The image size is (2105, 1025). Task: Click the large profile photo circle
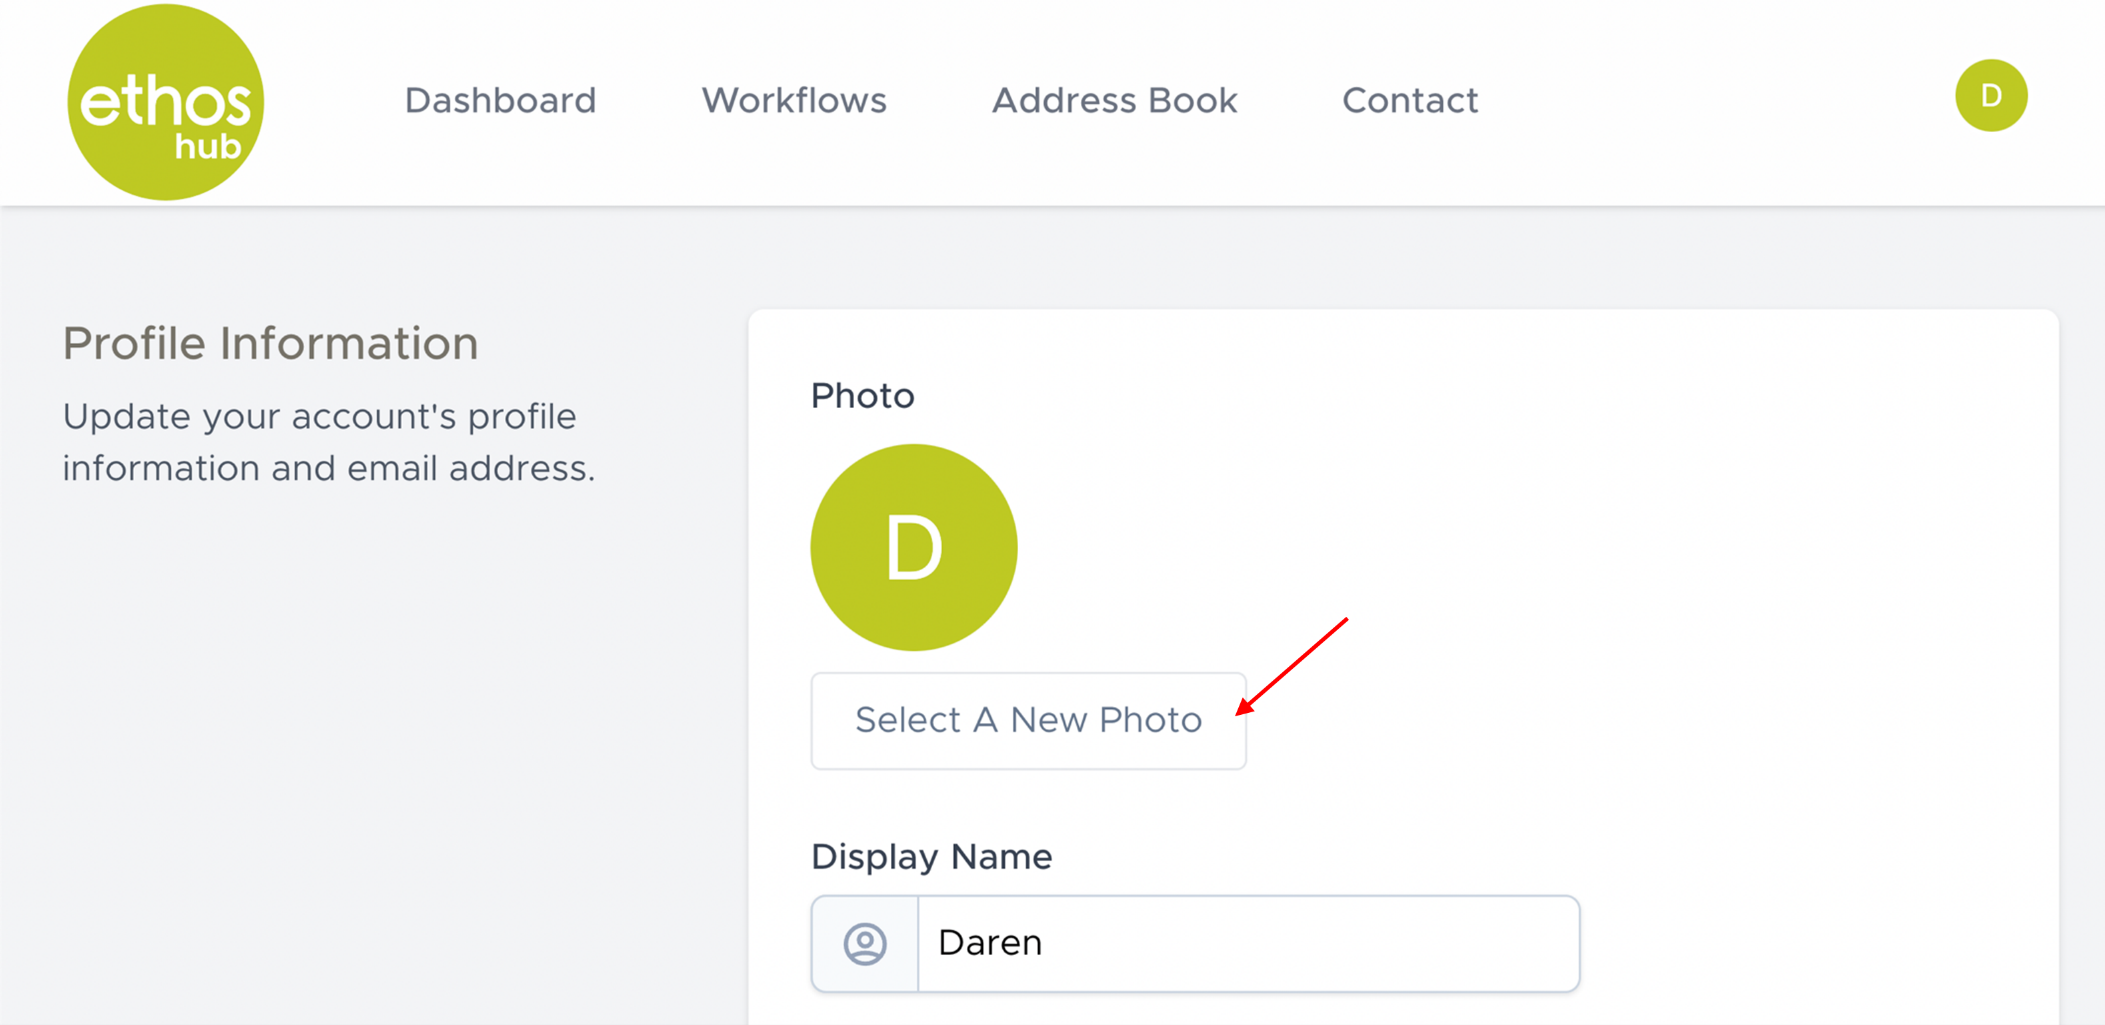(x=913, y=548)
